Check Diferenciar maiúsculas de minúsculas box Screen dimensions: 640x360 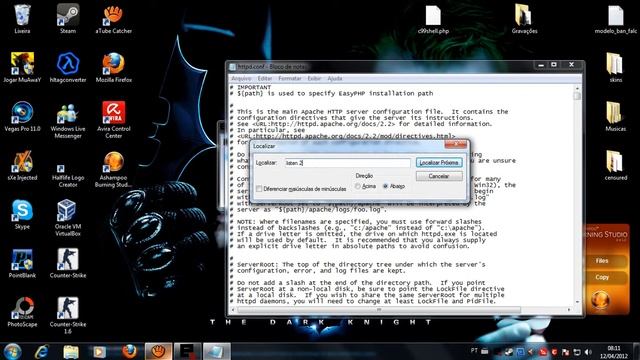point(259,189)
